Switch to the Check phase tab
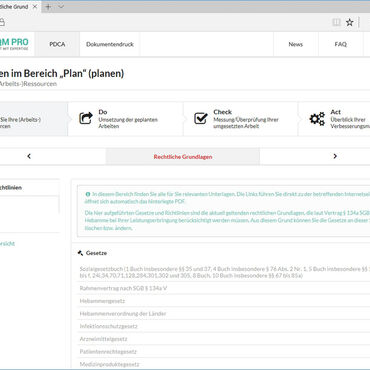Screen dimensions: 370x370 tap(241, 119)
